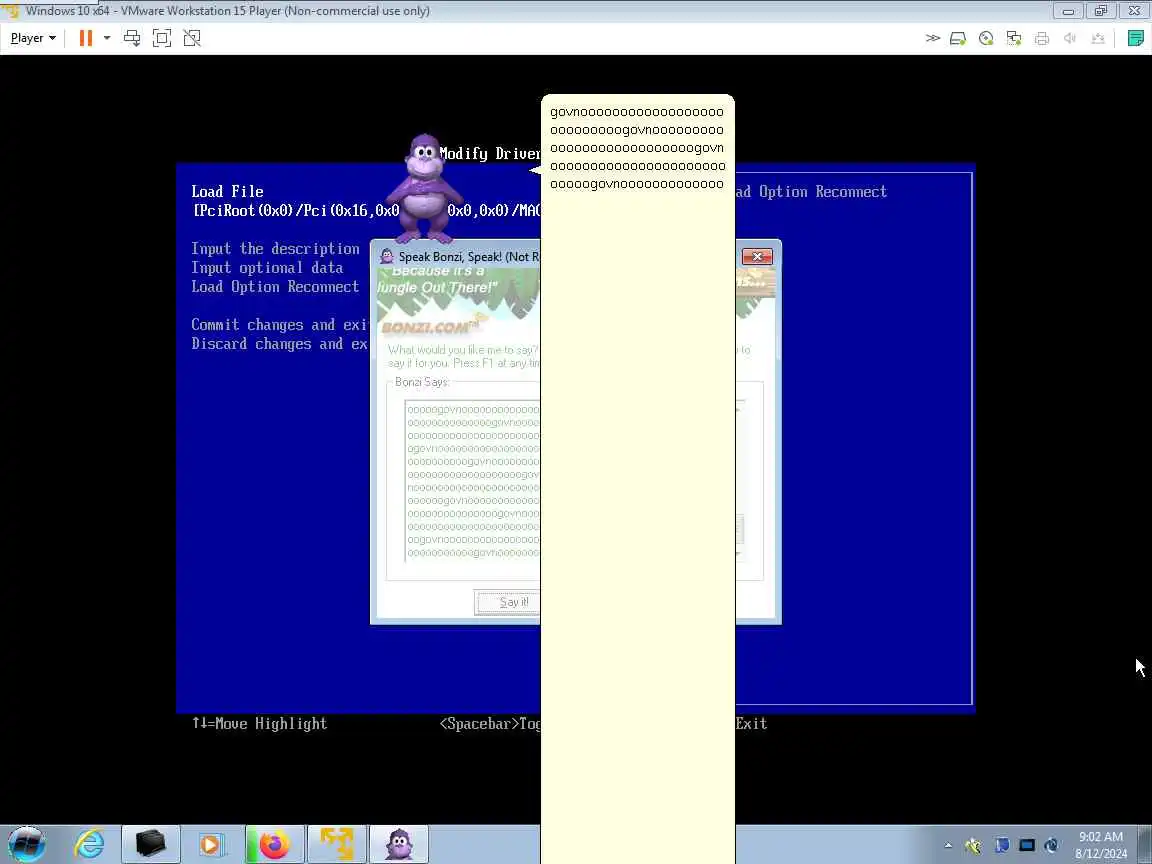Viewport: 1152px width, 864px height.
Task: Open Windows Media Player from taskbar
Action: coord(210,844)
